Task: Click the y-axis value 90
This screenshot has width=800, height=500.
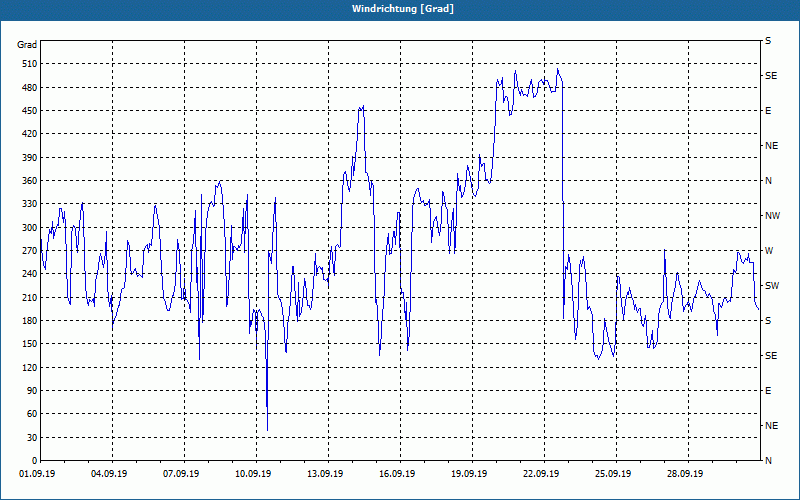Action: point(32,391)
